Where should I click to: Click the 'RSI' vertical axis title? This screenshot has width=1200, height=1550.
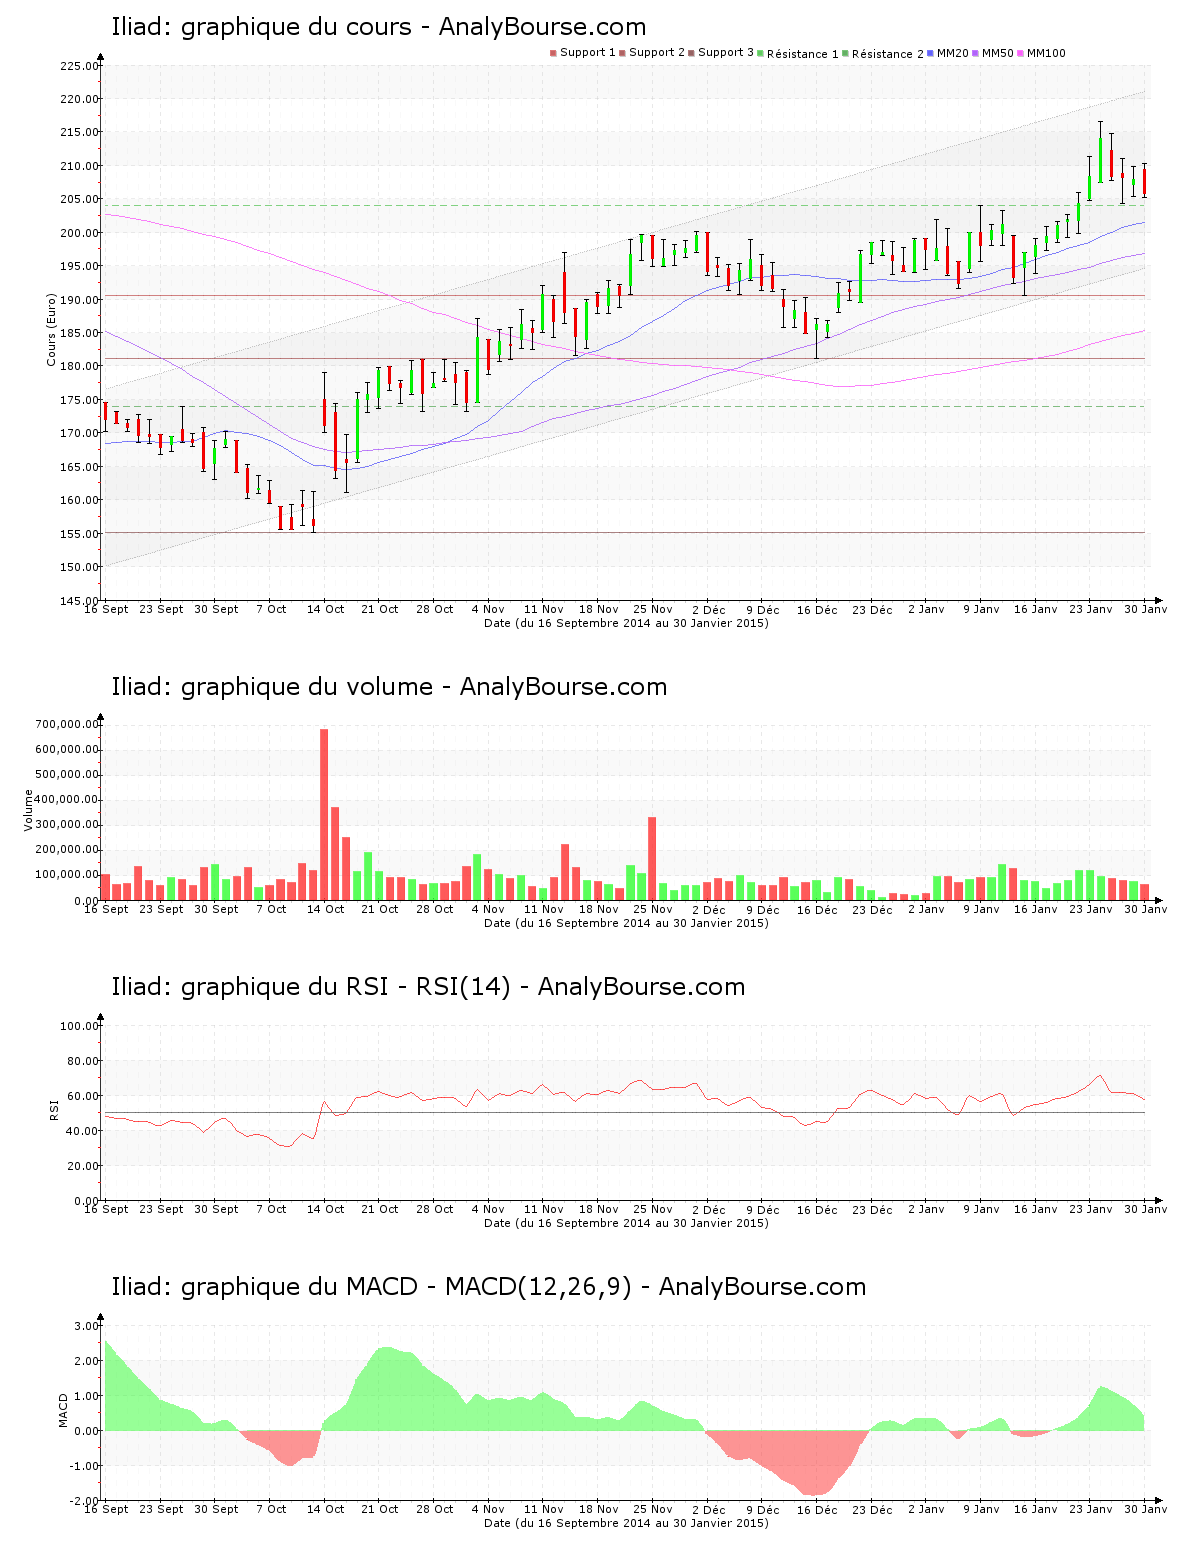tap(54, 1110)
